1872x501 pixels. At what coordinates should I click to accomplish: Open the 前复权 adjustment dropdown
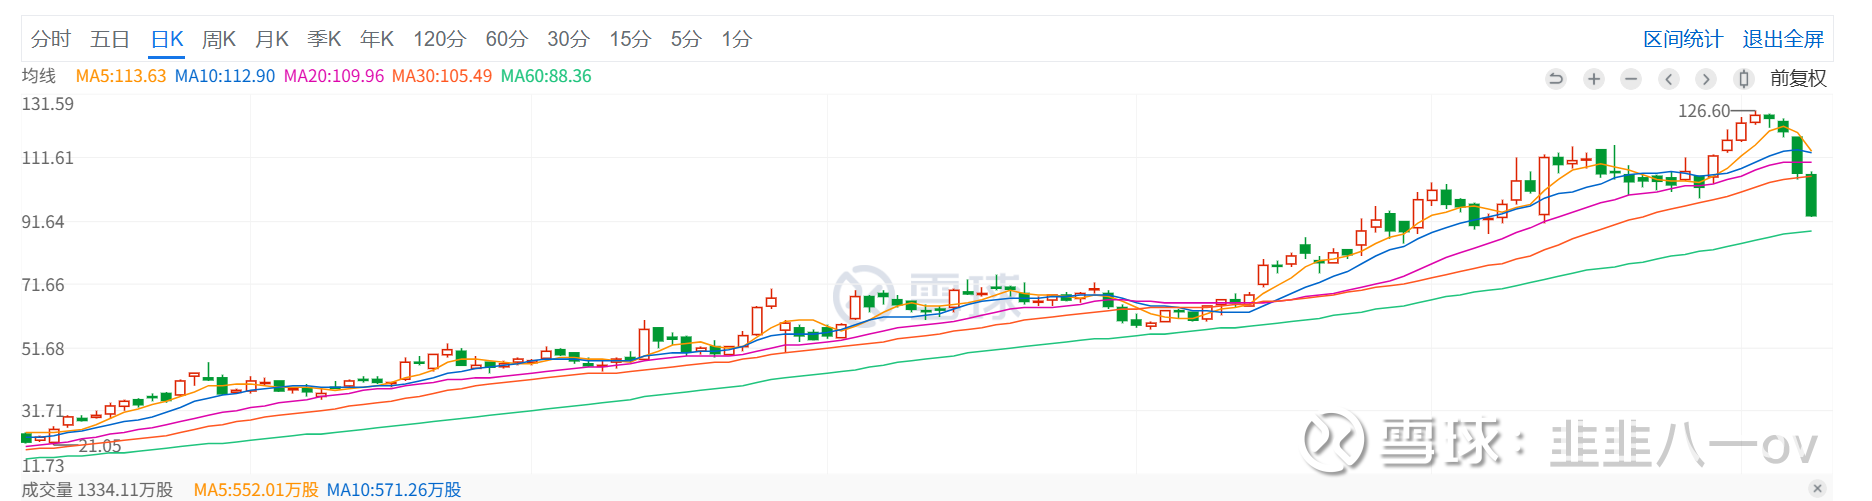(x=1798, y=78)
